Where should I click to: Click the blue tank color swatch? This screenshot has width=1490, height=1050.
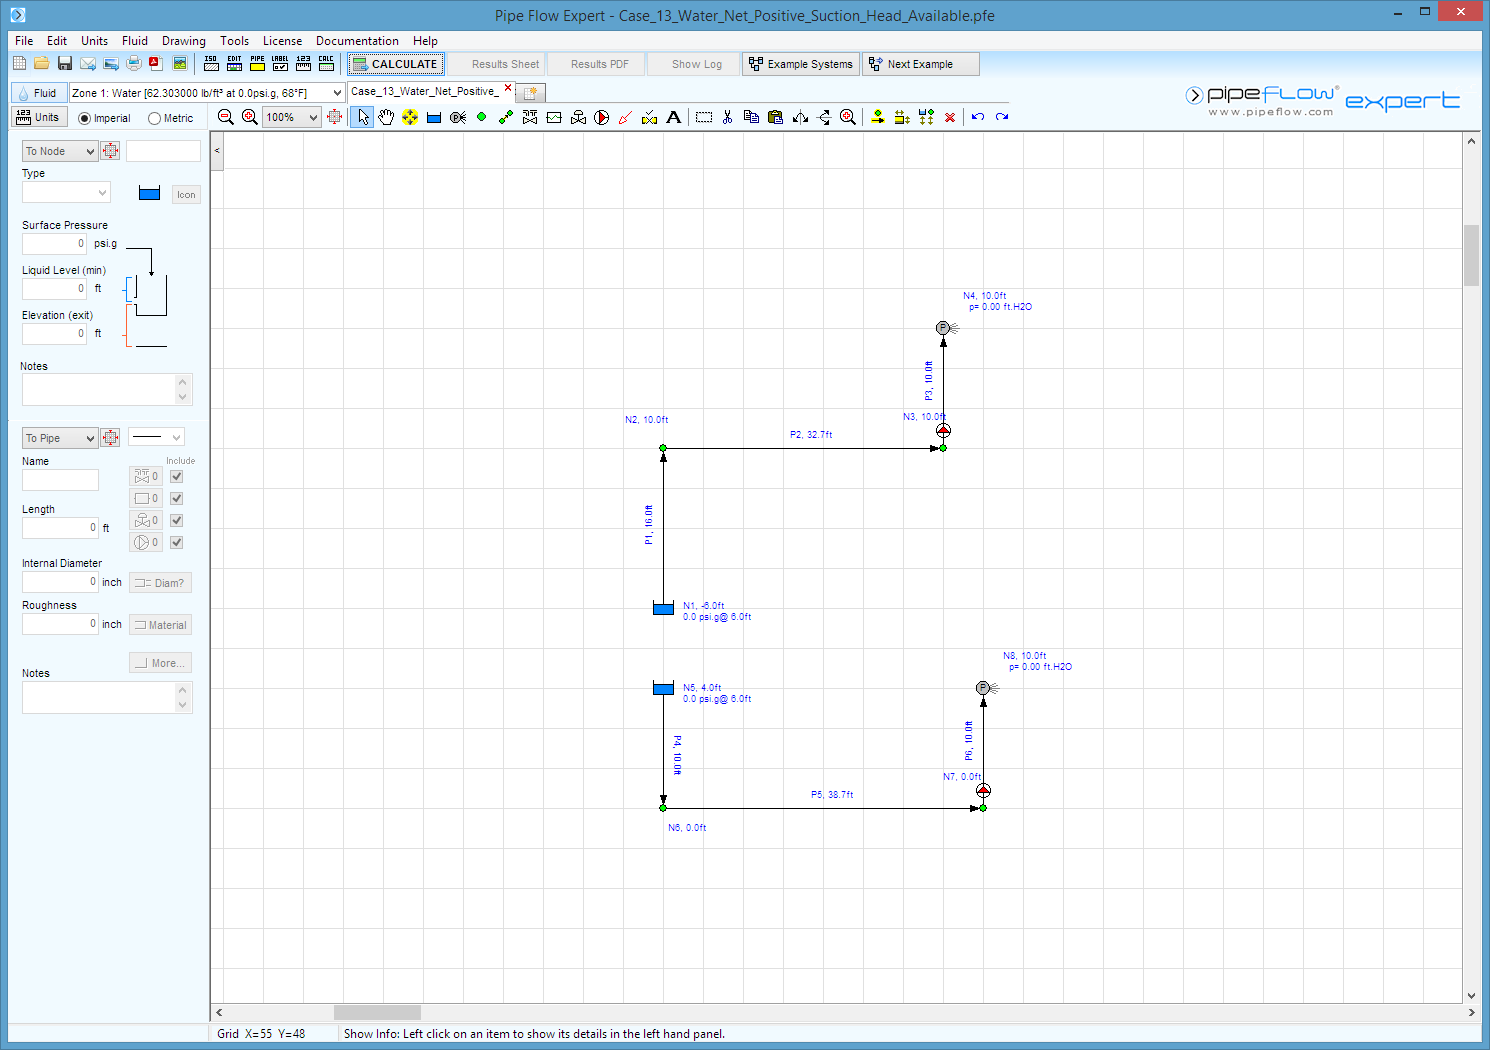point(149,193)
